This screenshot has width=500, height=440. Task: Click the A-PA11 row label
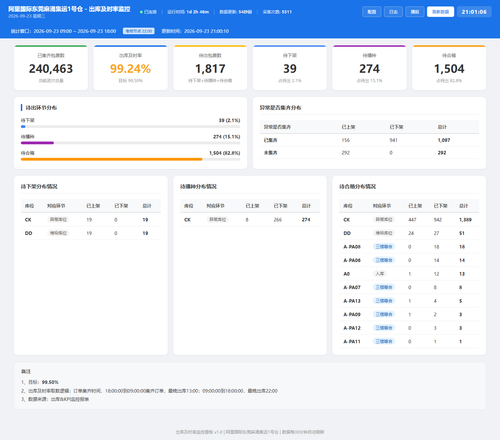[x=352, y=342]
